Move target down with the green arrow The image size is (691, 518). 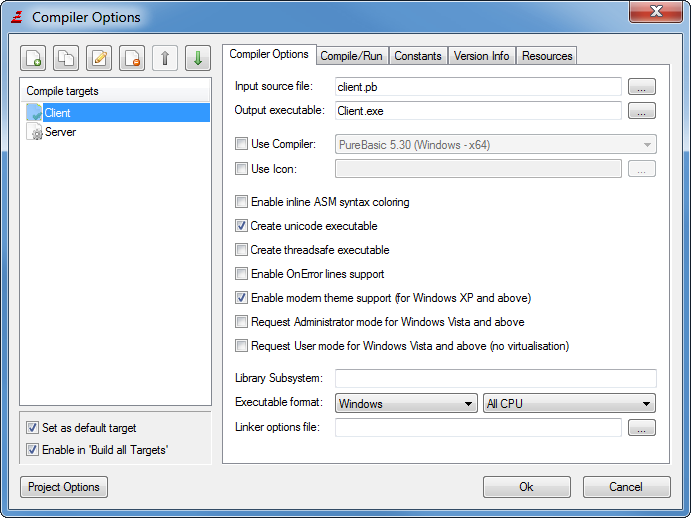click(x=197, y=58)
